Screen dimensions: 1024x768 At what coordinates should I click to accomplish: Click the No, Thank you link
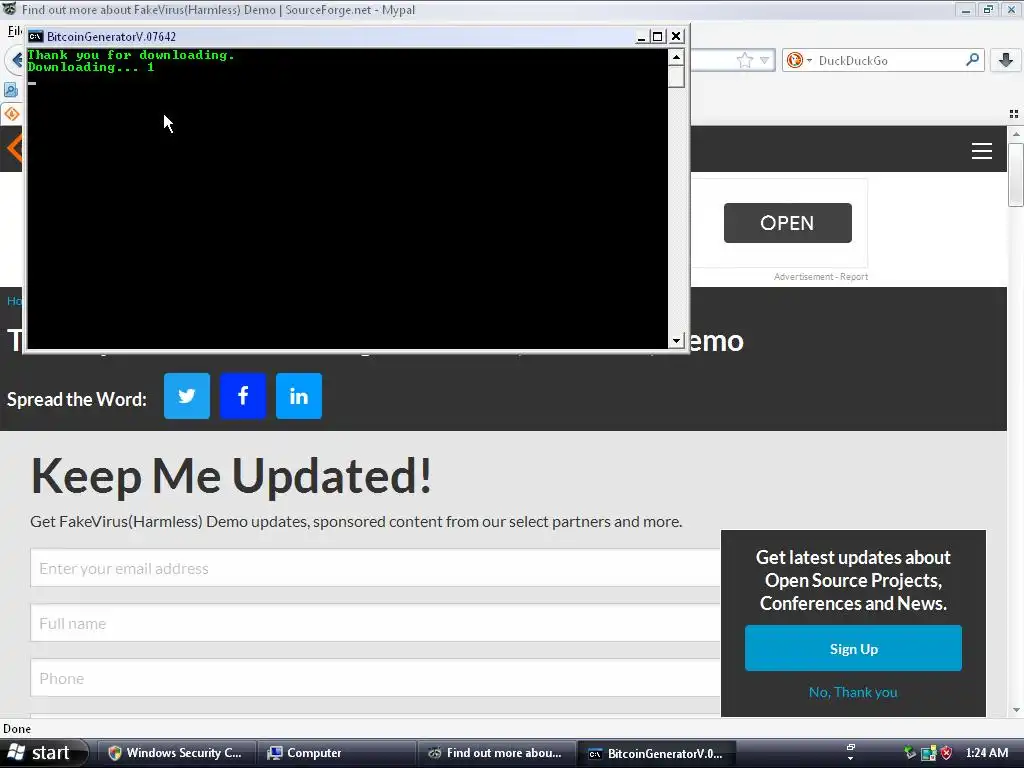[x=853, y=692]
